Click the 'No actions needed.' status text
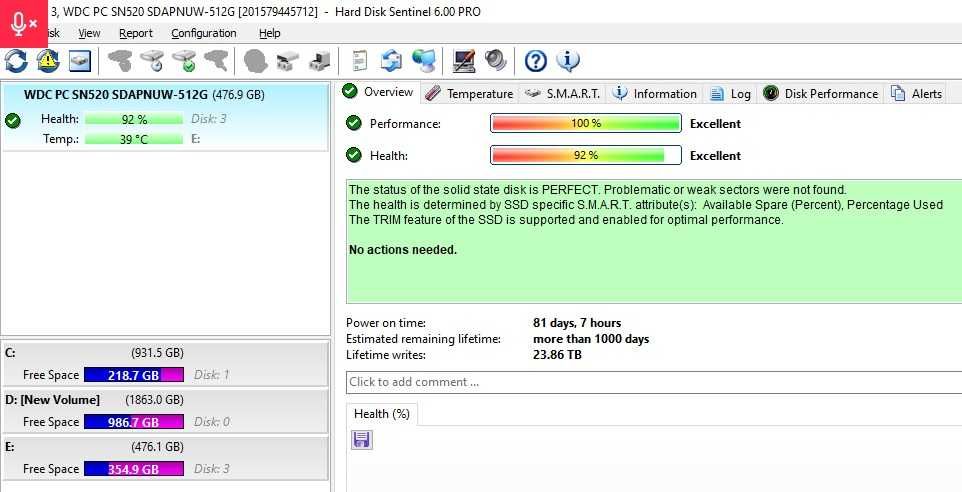The height and width of the screenshot is (492, 962). pyautogui.click(x=403, y=250)
